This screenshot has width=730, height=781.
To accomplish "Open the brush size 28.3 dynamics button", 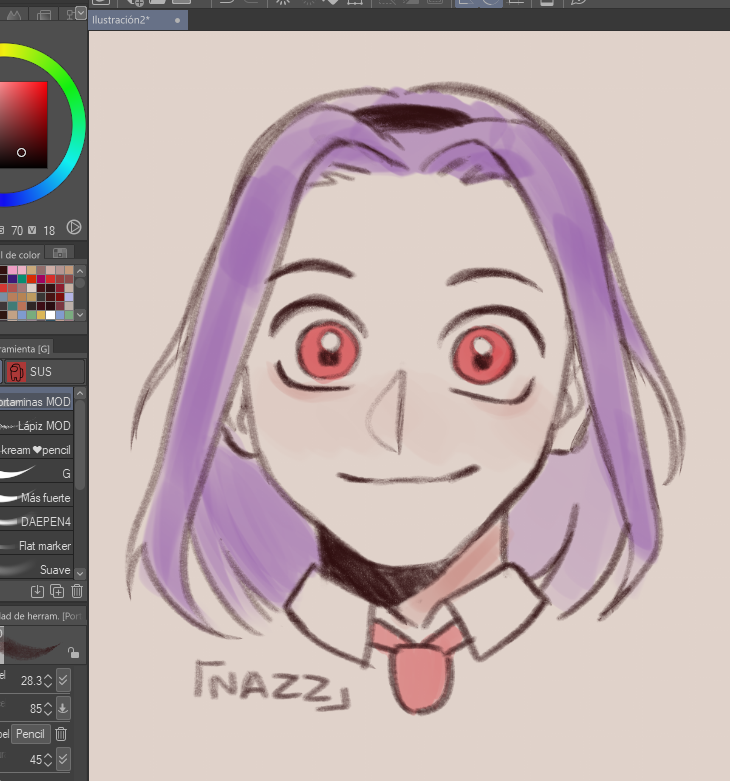I will 63,680.
